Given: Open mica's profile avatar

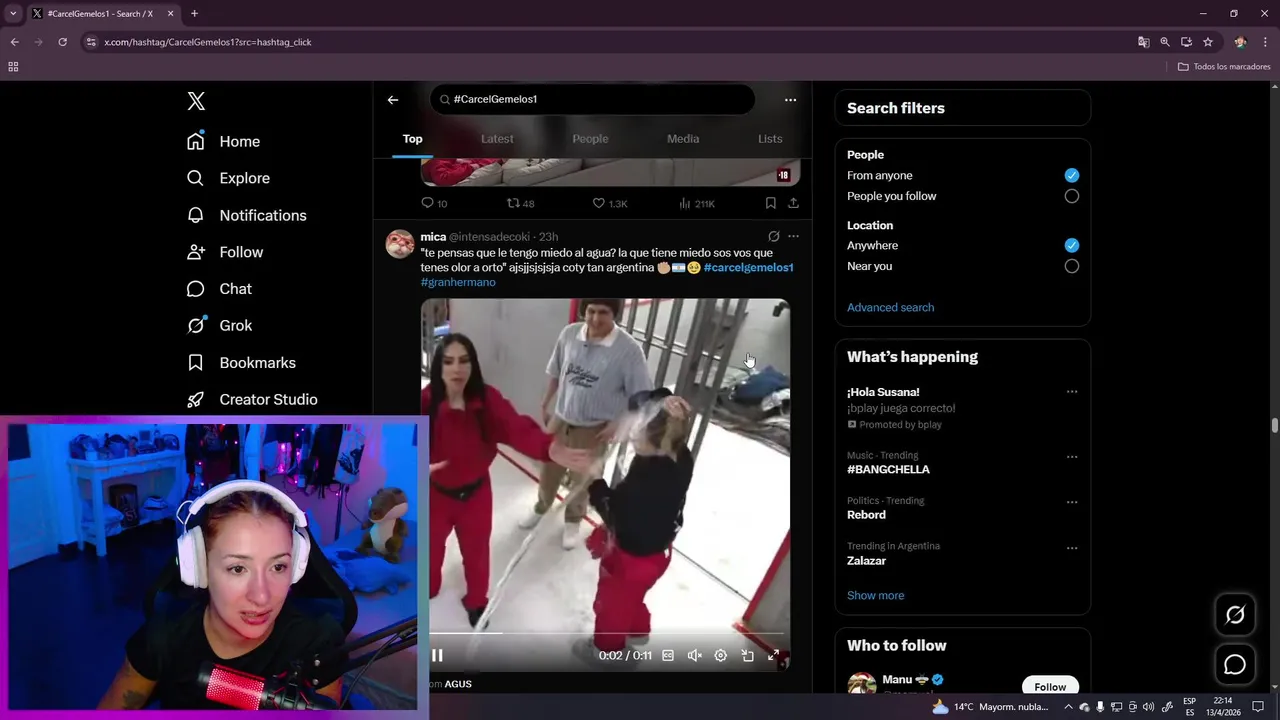Looking at the screenshot, I should point(400,244).
